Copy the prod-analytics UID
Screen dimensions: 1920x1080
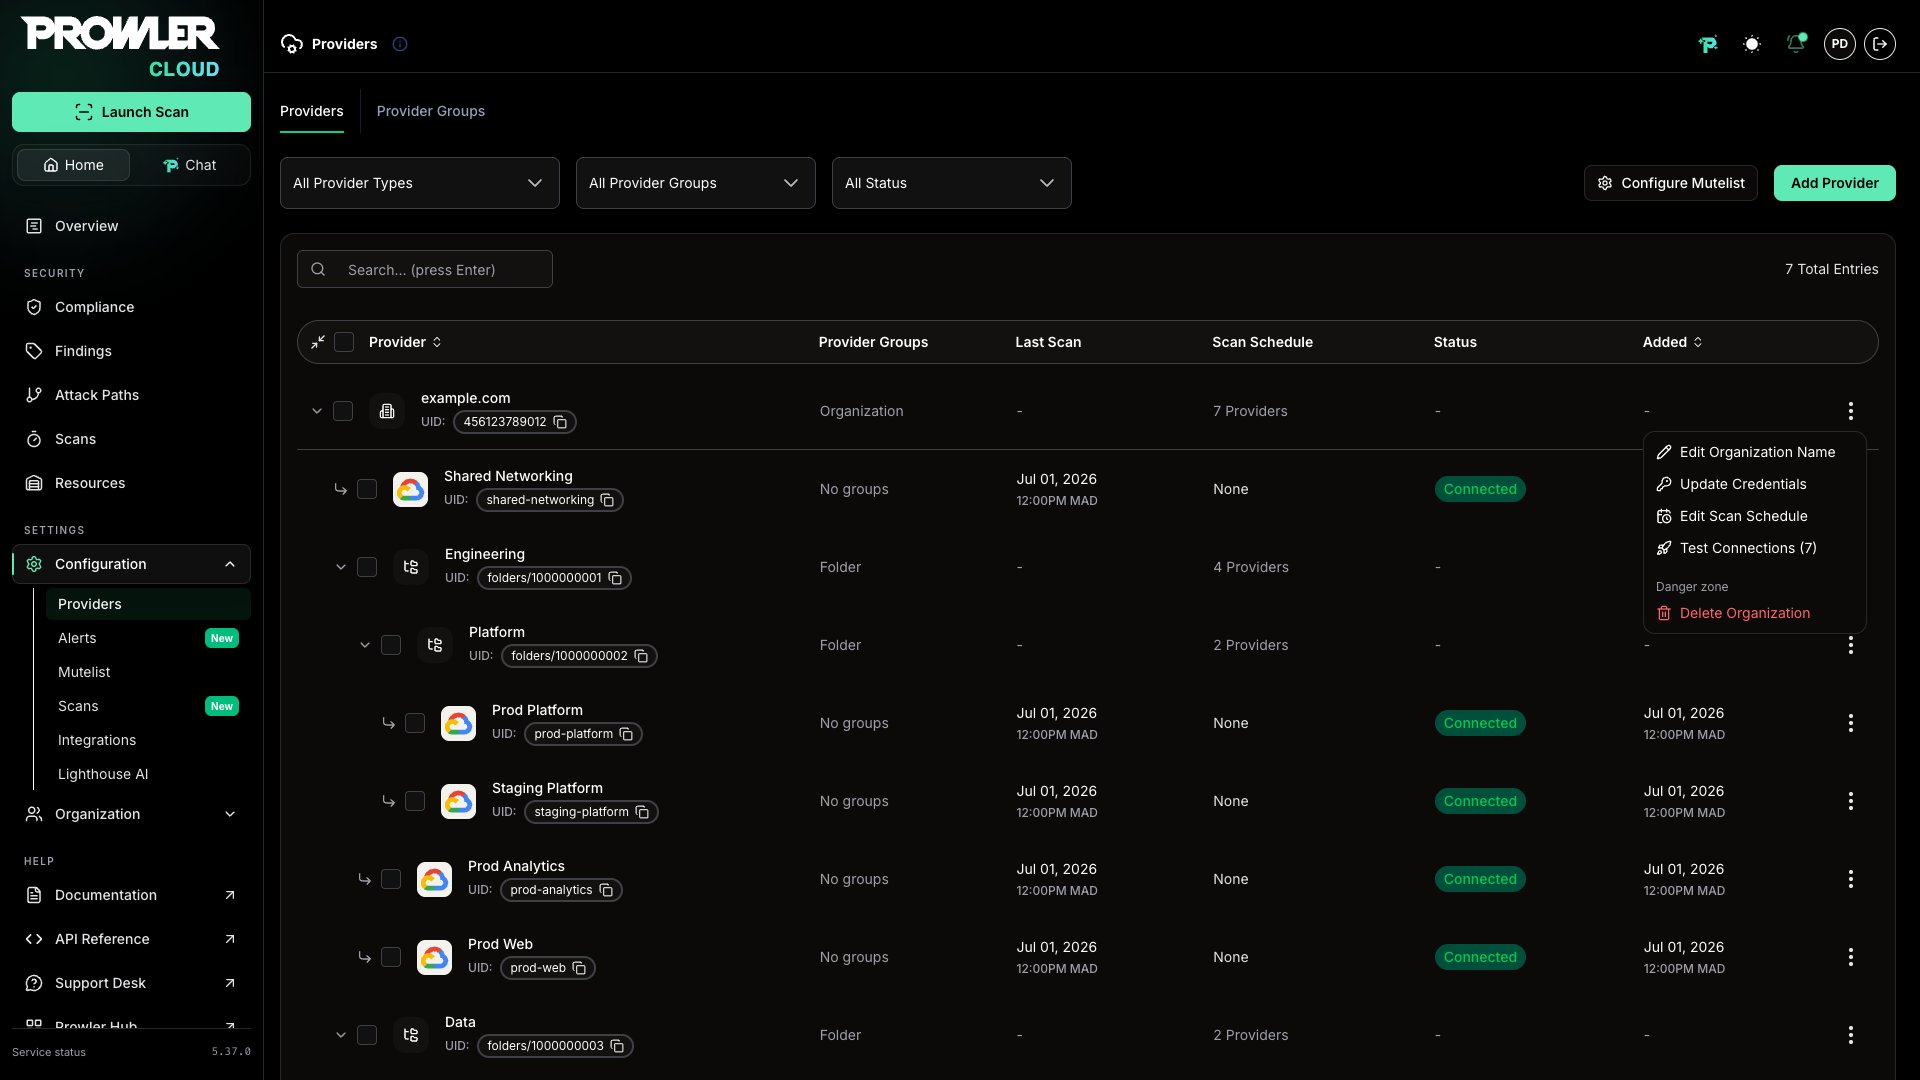(606, 890)
